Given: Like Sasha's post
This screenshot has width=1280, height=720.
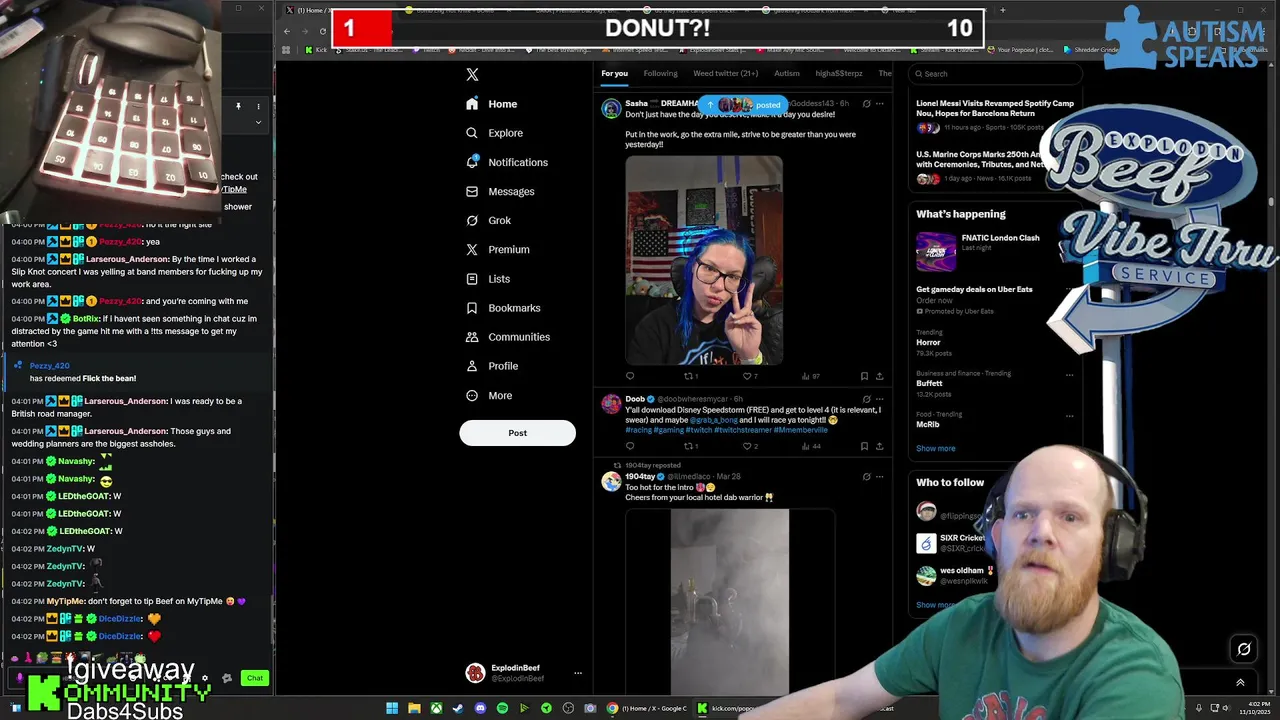Looking at the screenshot, I should click(749, 376).
